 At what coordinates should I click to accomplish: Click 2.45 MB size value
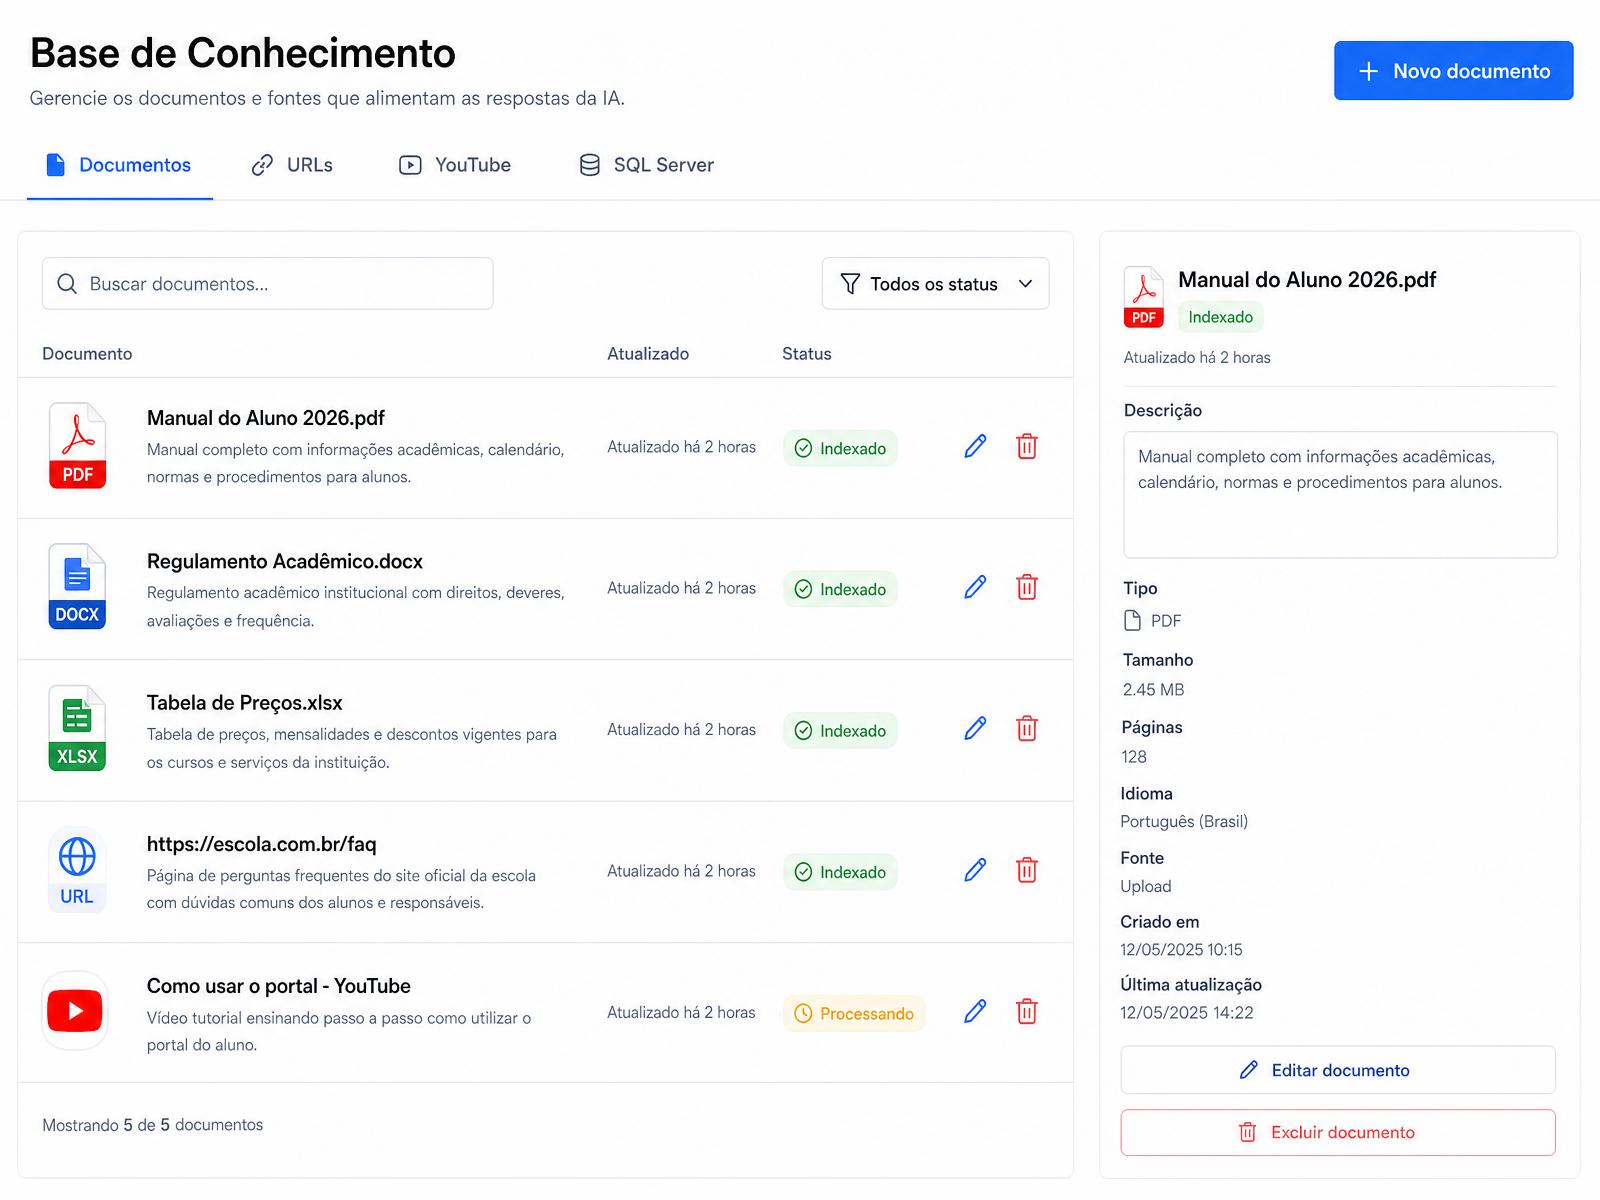[x=1153, y=690]
